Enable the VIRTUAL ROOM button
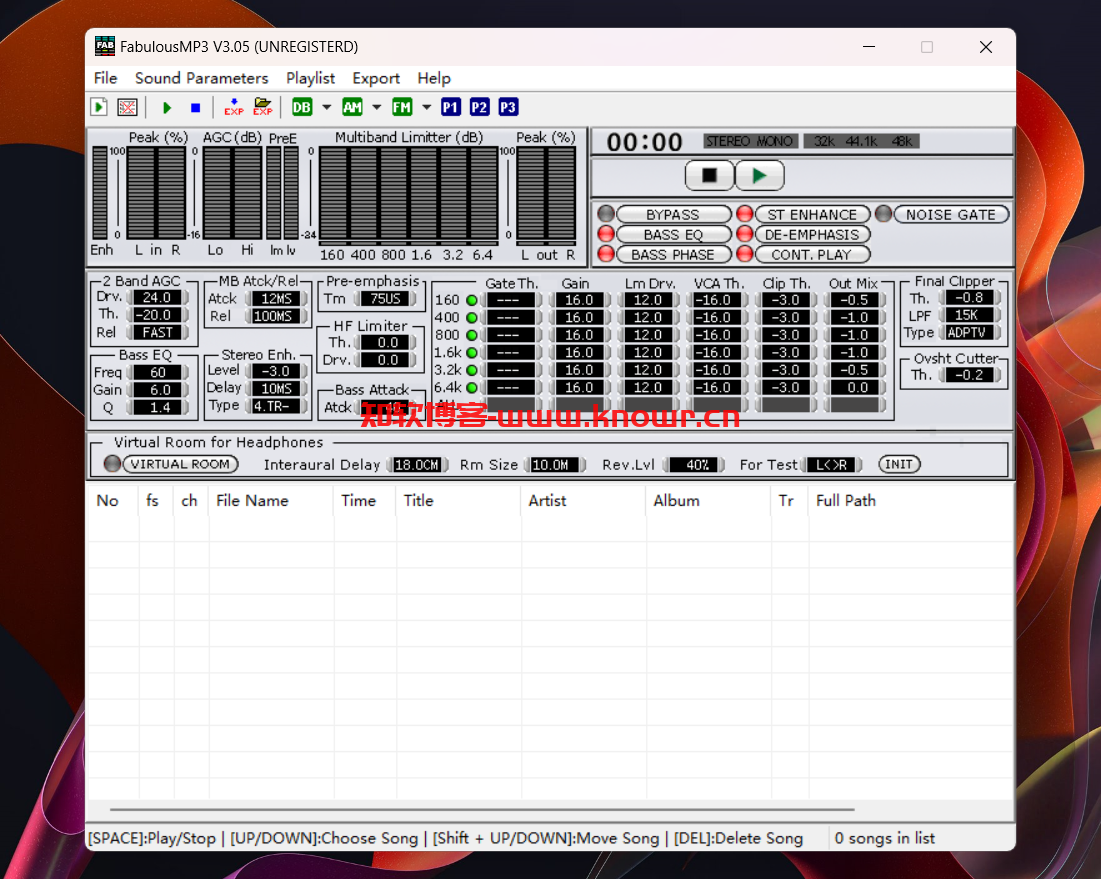Viewport: 1101px width, 879px height. click(180, 464)
